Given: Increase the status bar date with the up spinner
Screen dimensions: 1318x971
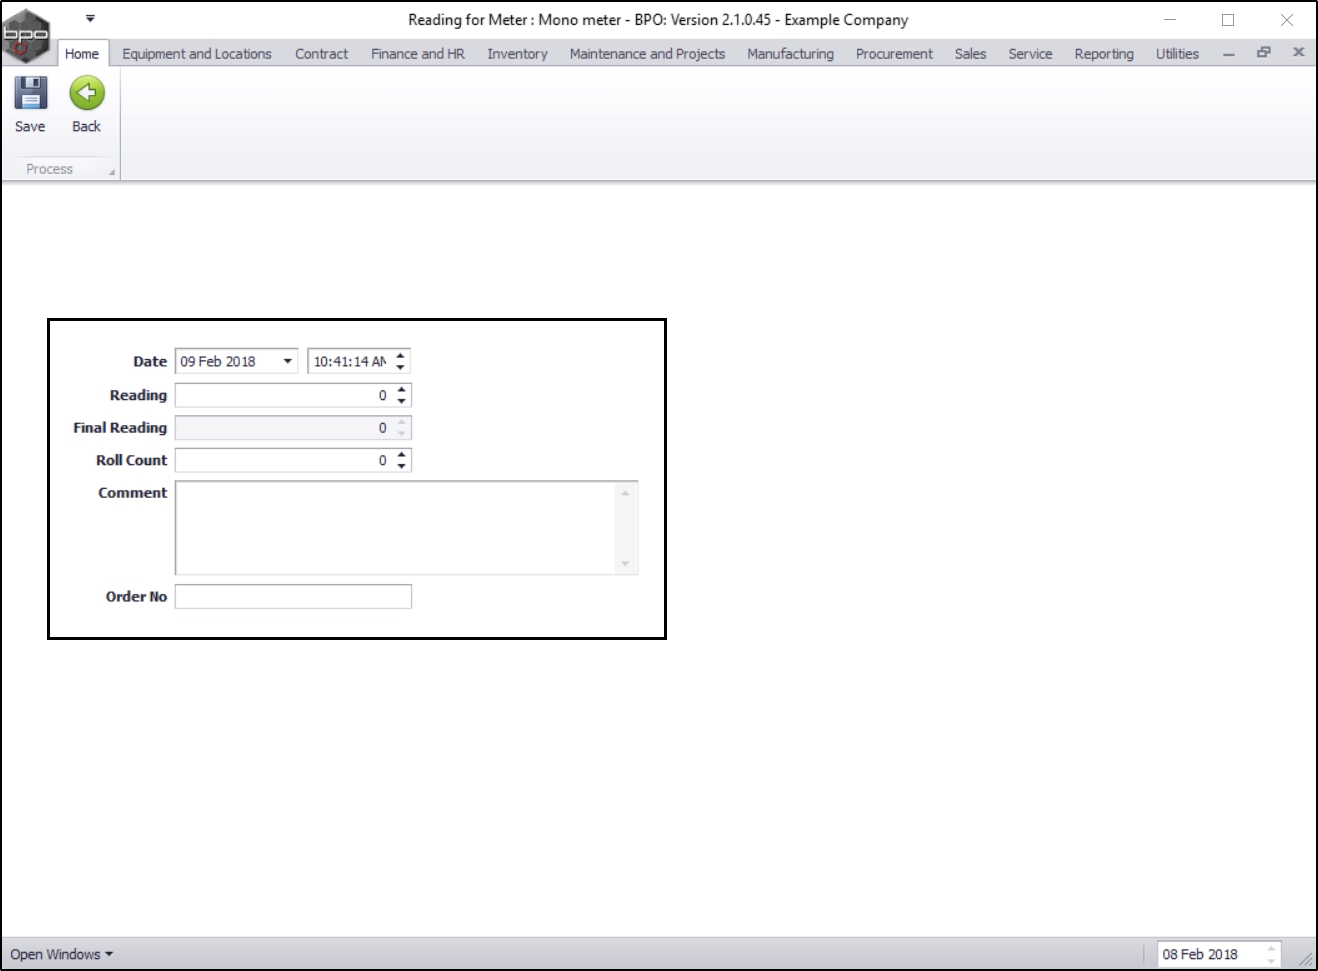Looking at the screenshot, I should click(1271, 948).
